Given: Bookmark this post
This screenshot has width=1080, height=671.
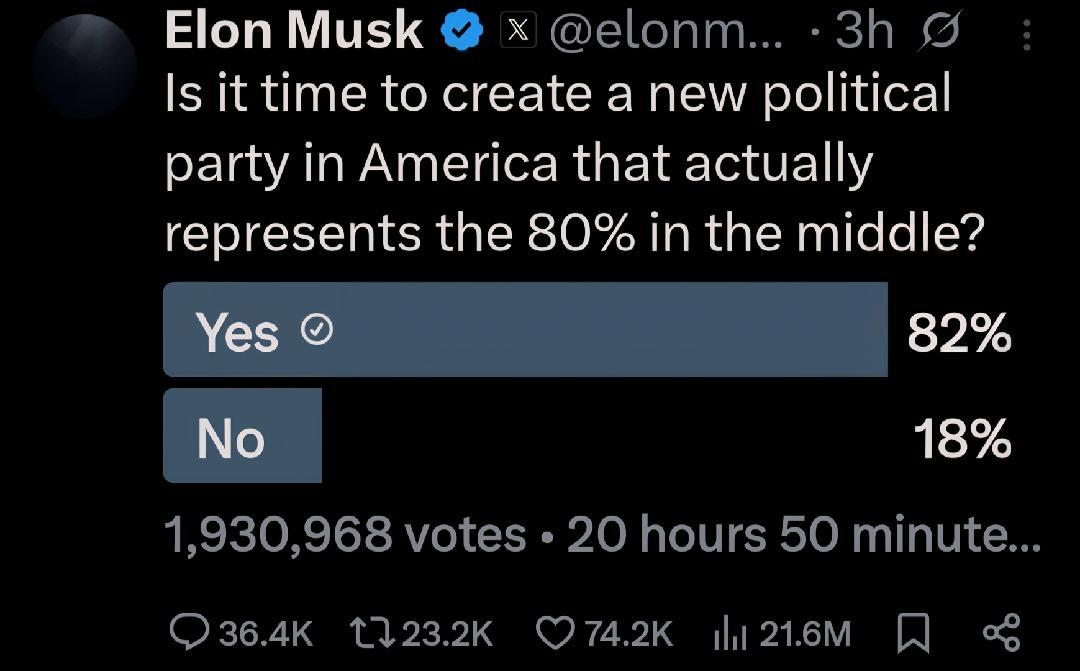Looking at the screenshot, I should [916, 632].
